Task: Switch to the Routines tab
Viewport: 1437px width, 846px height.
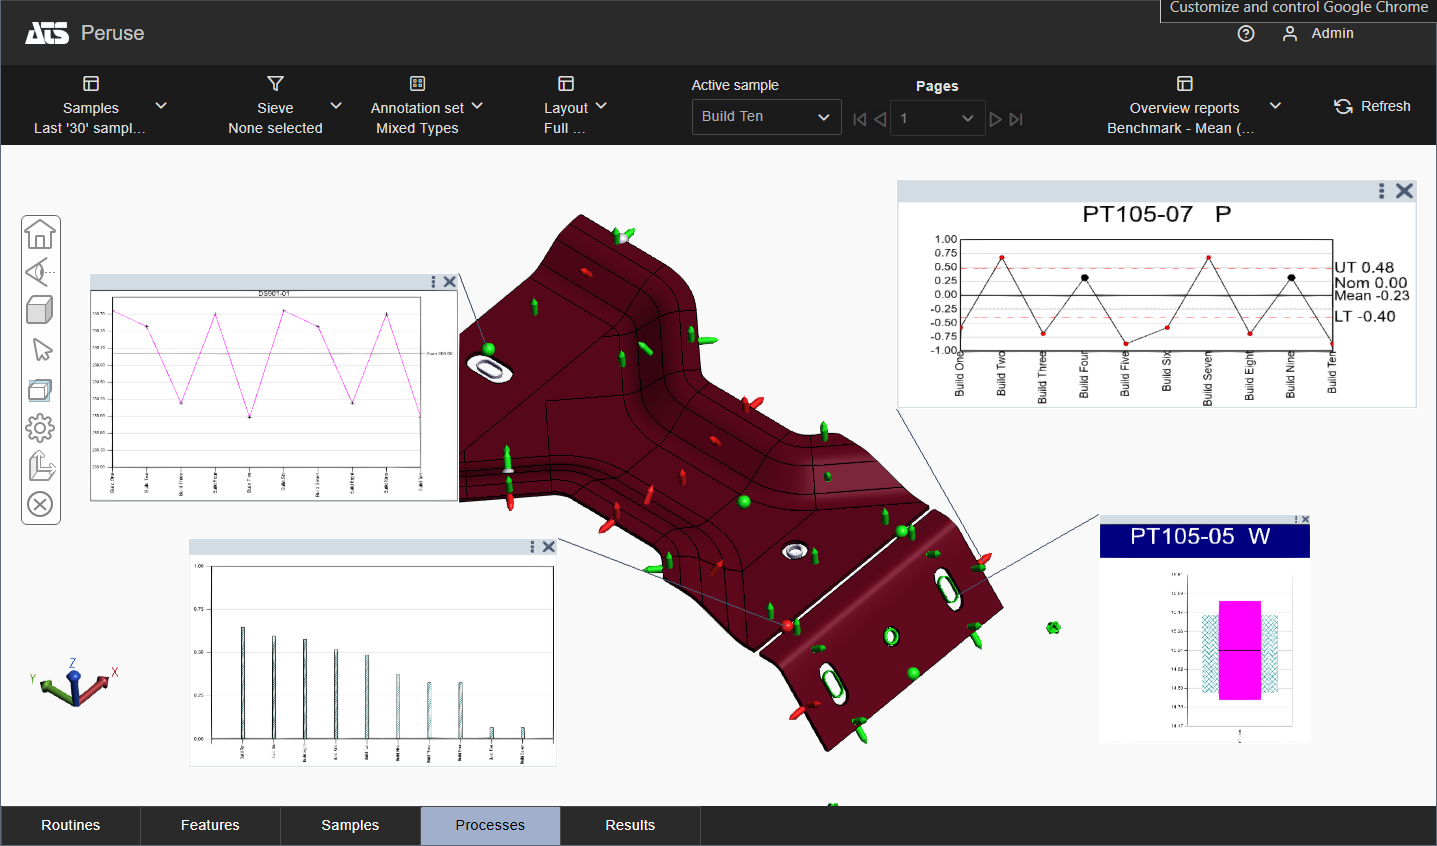Action: (70, 825)
